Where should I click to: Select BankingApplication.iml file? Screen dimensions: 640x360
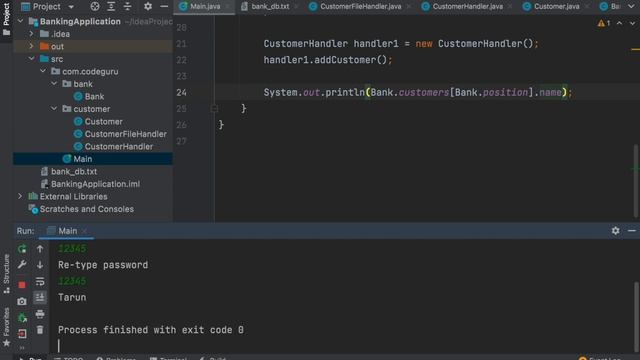[90, 184]
